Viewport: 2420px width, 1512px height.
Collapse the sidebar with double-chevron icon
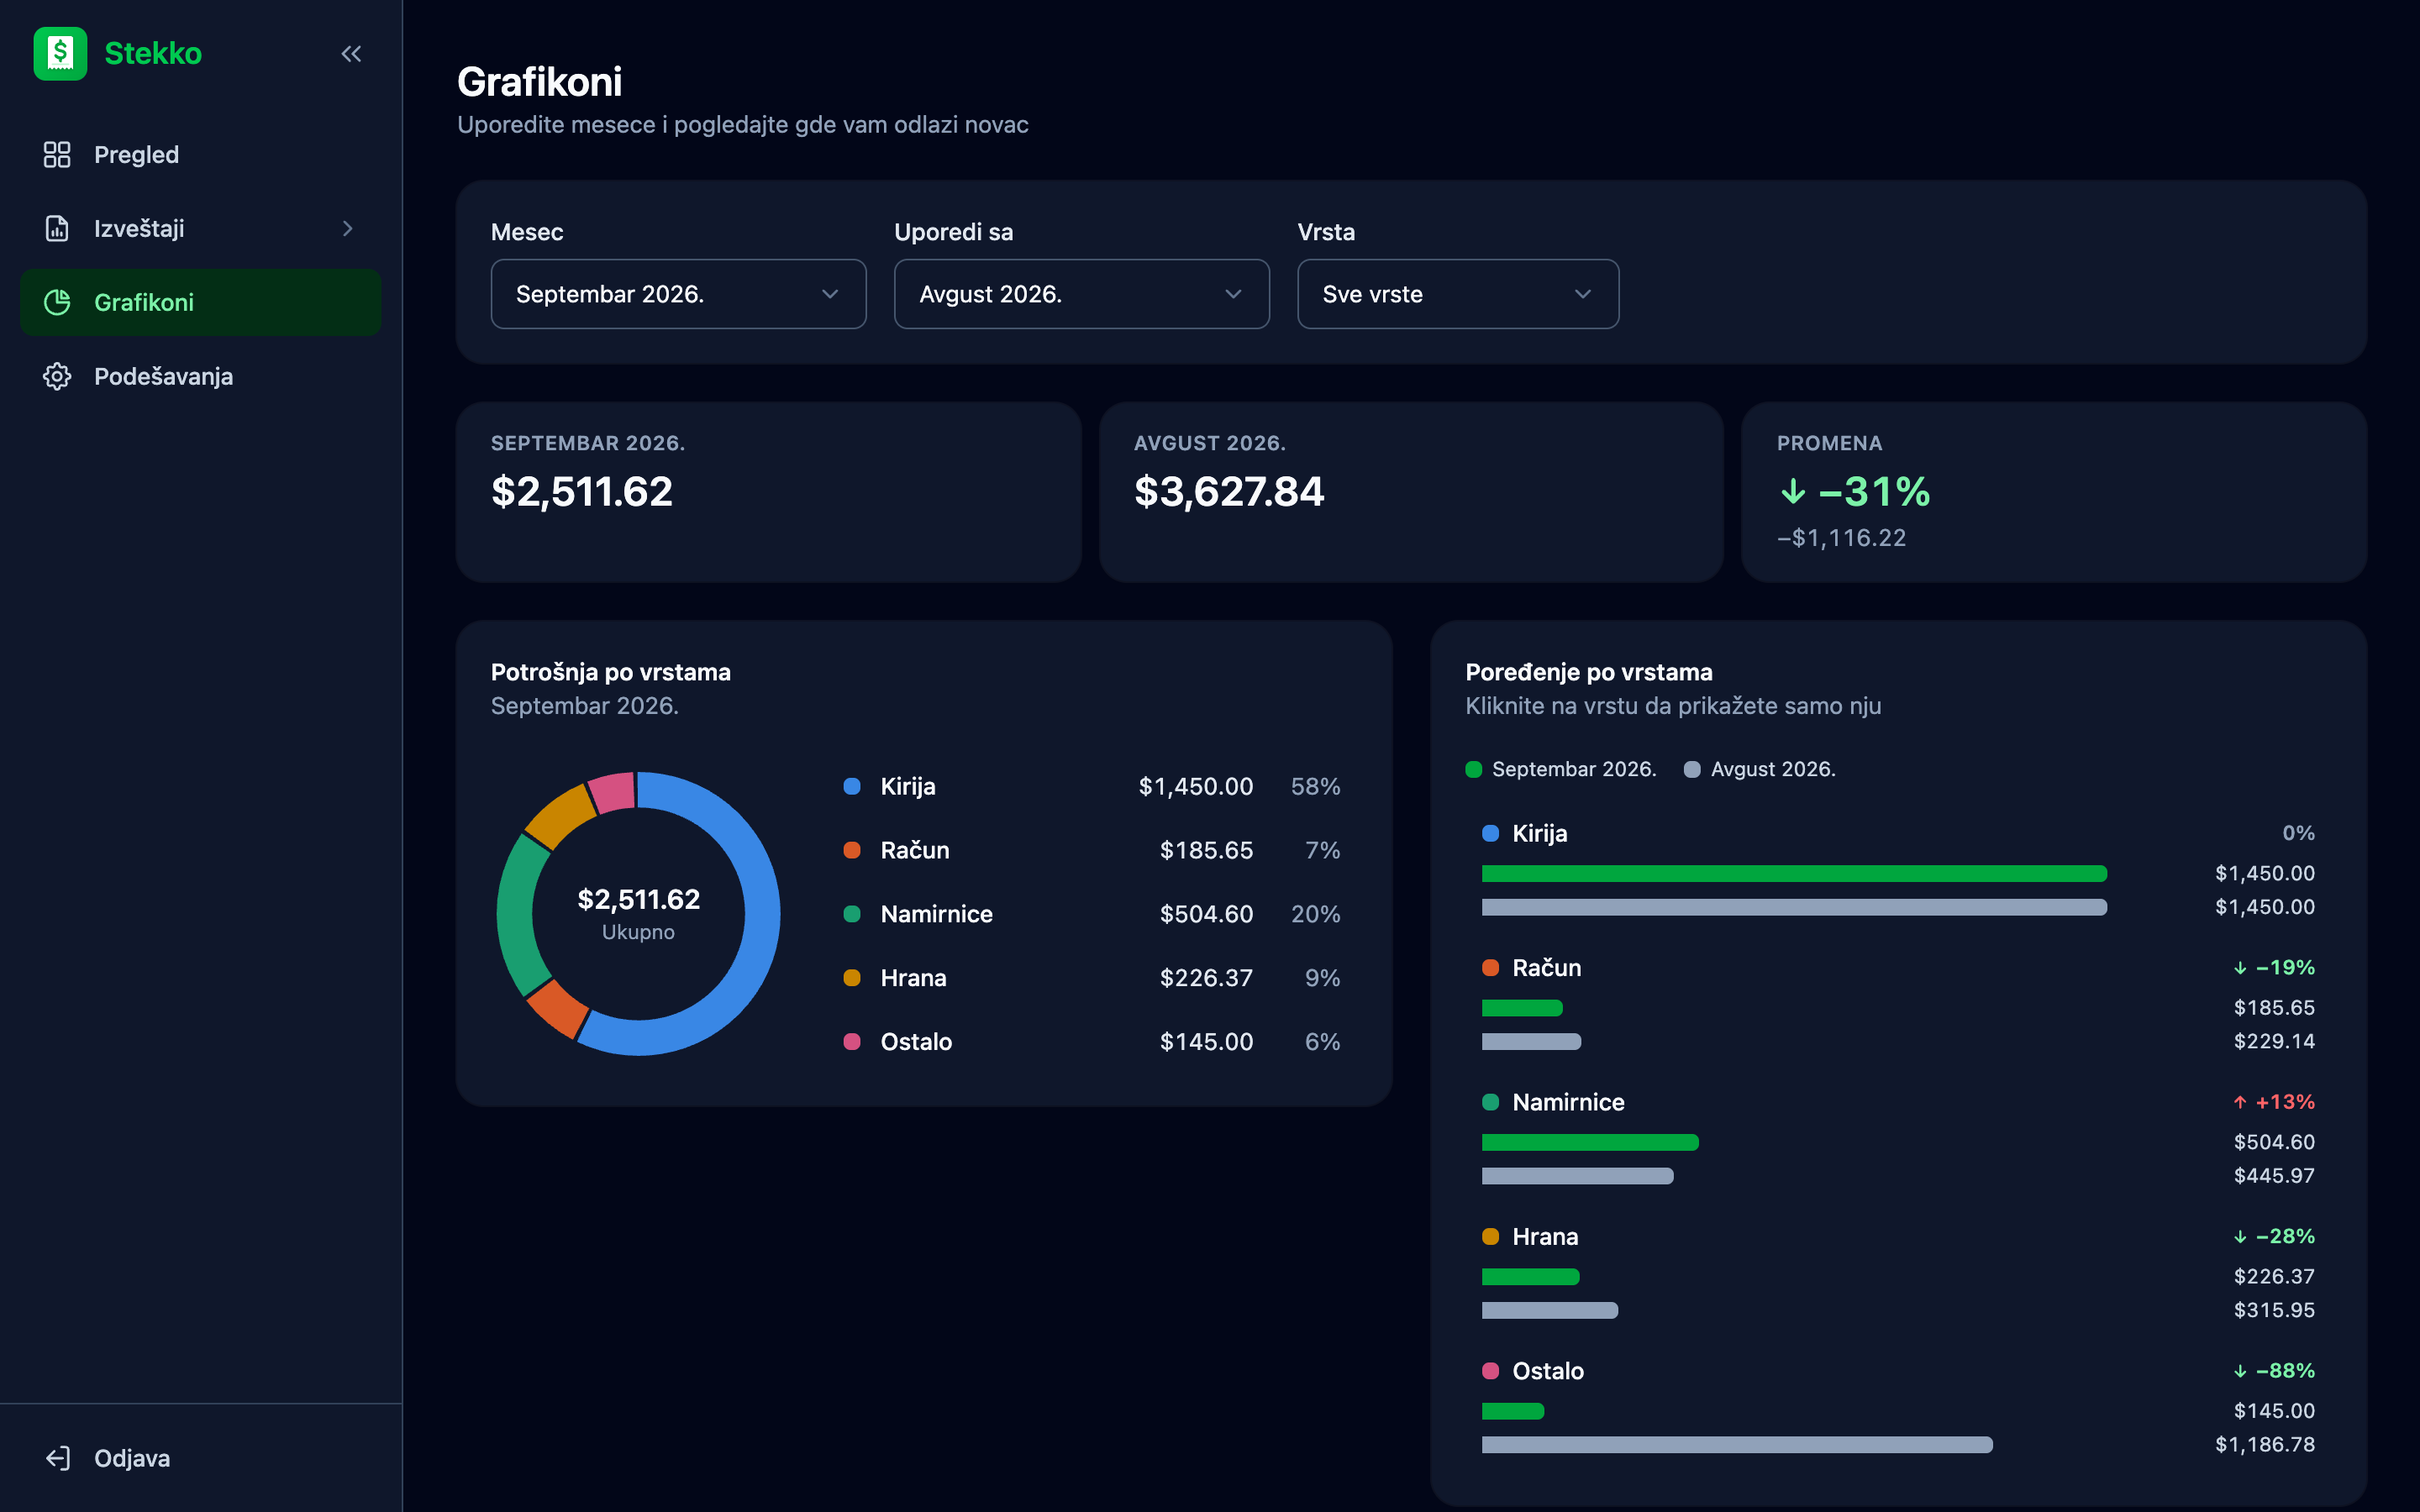351,54
